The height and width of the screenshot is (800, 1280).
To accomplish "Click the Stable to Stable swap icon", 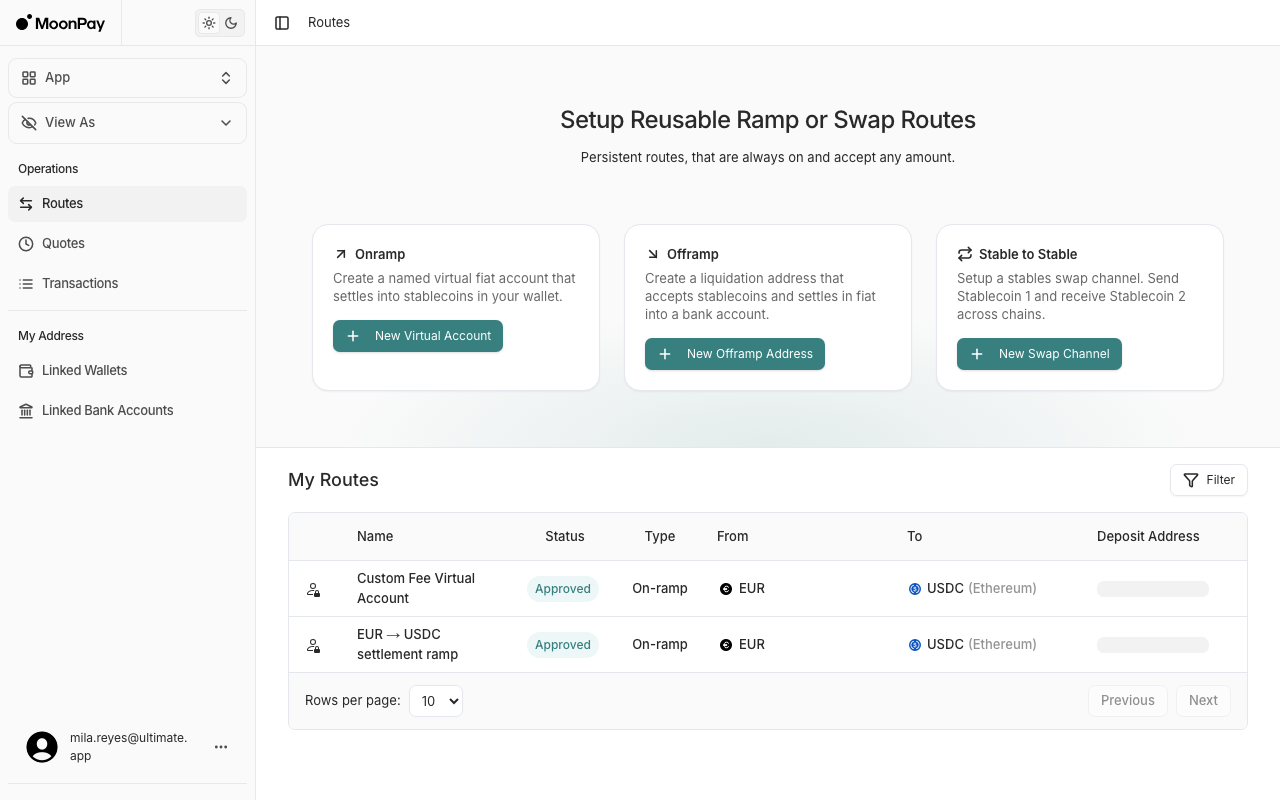I will pyautogui.click(x=965, y=255).
